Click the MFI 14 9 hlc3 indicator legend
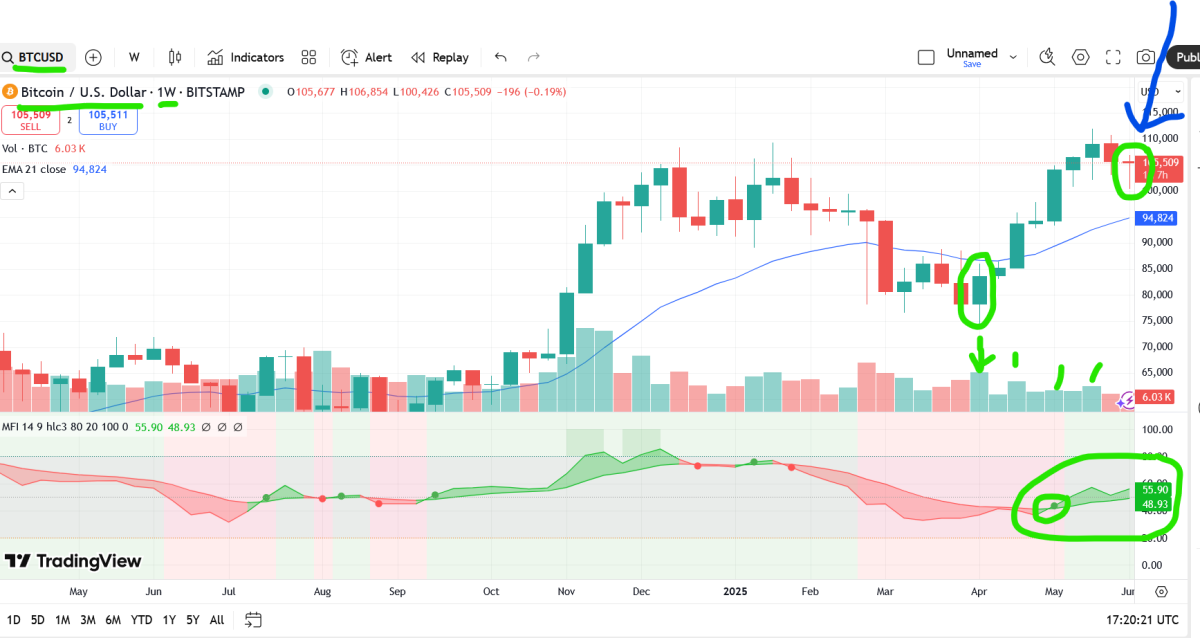The image size is (1200, 638). [64, 427]
